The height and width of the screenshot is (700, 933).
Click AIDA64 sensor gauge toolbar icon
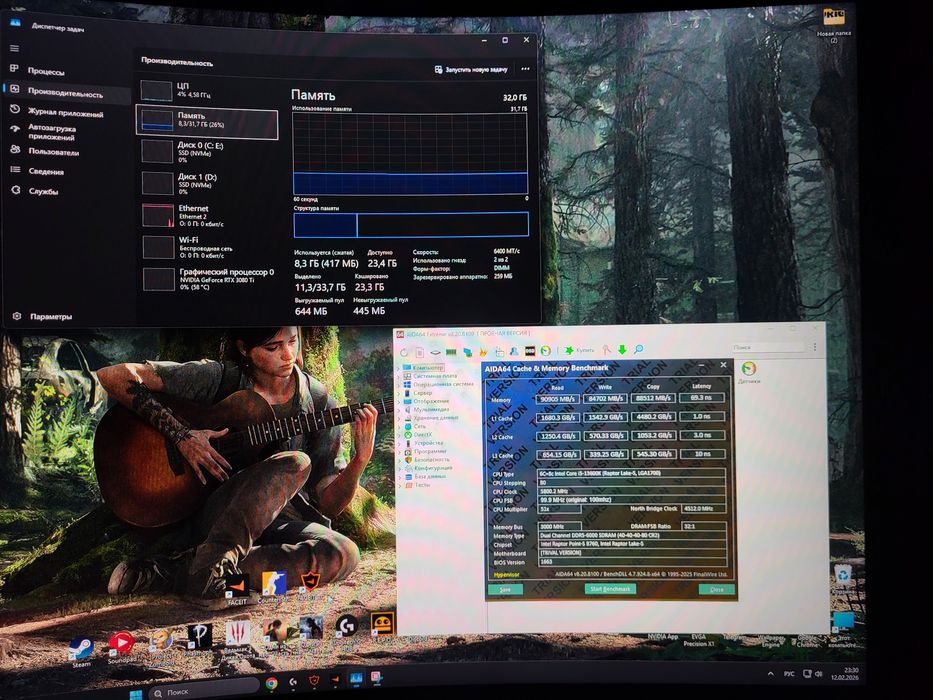click(546, 351)
